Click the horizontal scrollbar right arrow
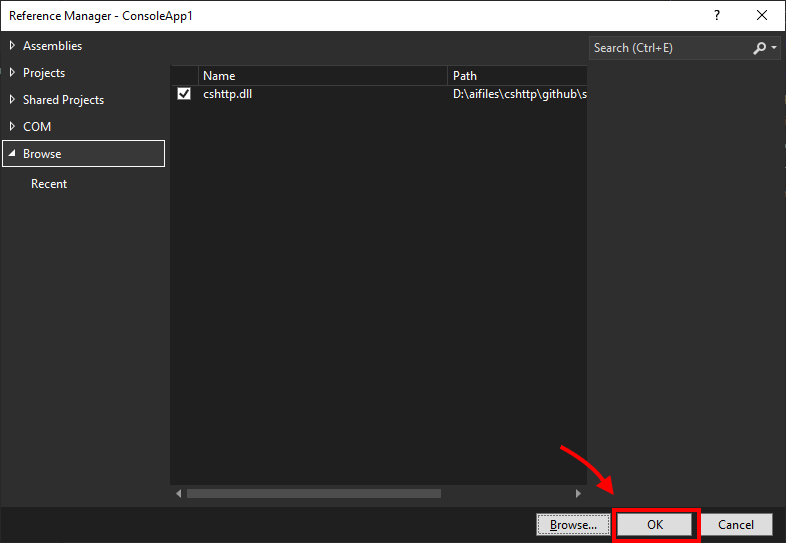Viewport: 786px width, 543px height. pos(578,493)
